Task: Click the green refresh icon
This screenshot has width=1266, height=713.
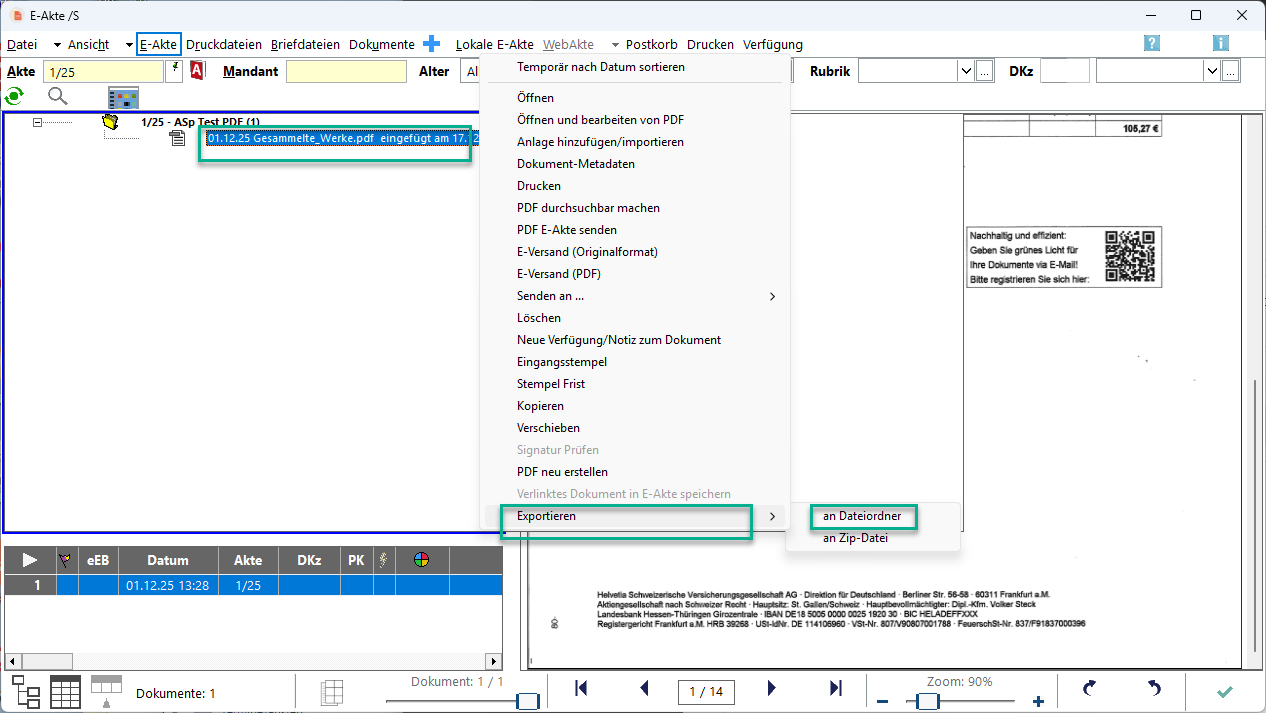Action: [x=14, y=96]
